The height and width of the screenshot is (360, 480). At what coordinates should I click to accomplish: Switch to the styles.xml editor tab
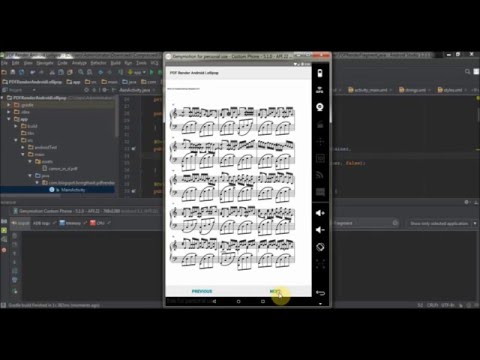pos(451,90)
